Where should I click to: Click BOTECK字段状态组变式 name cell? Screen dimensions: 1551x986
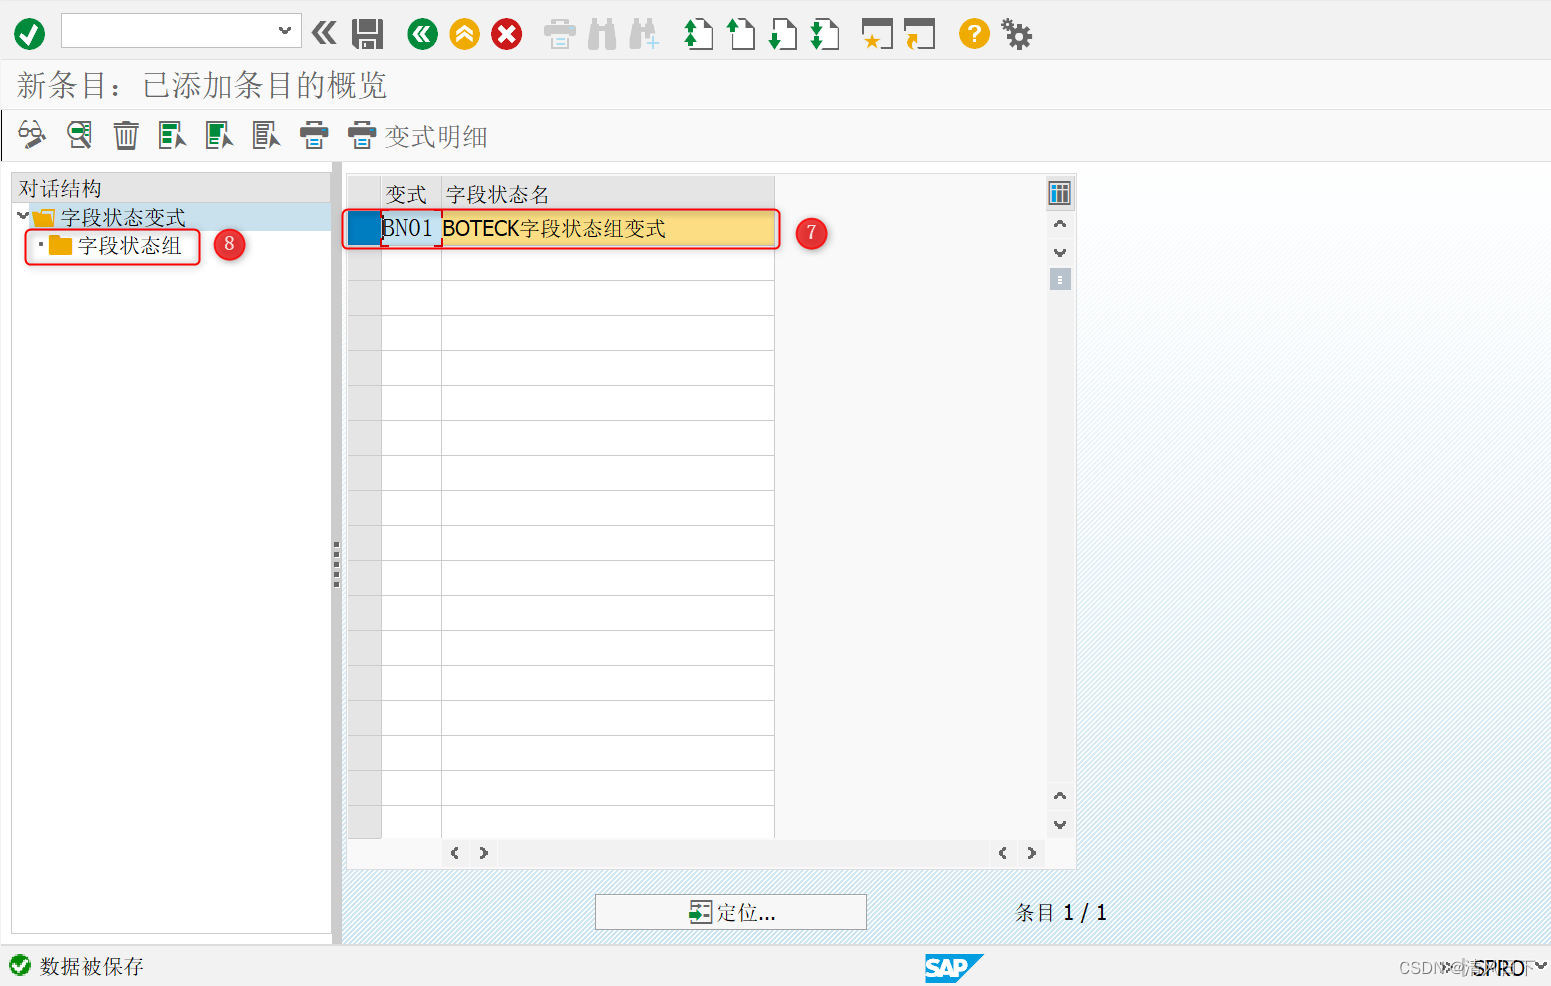pos(608,229)
